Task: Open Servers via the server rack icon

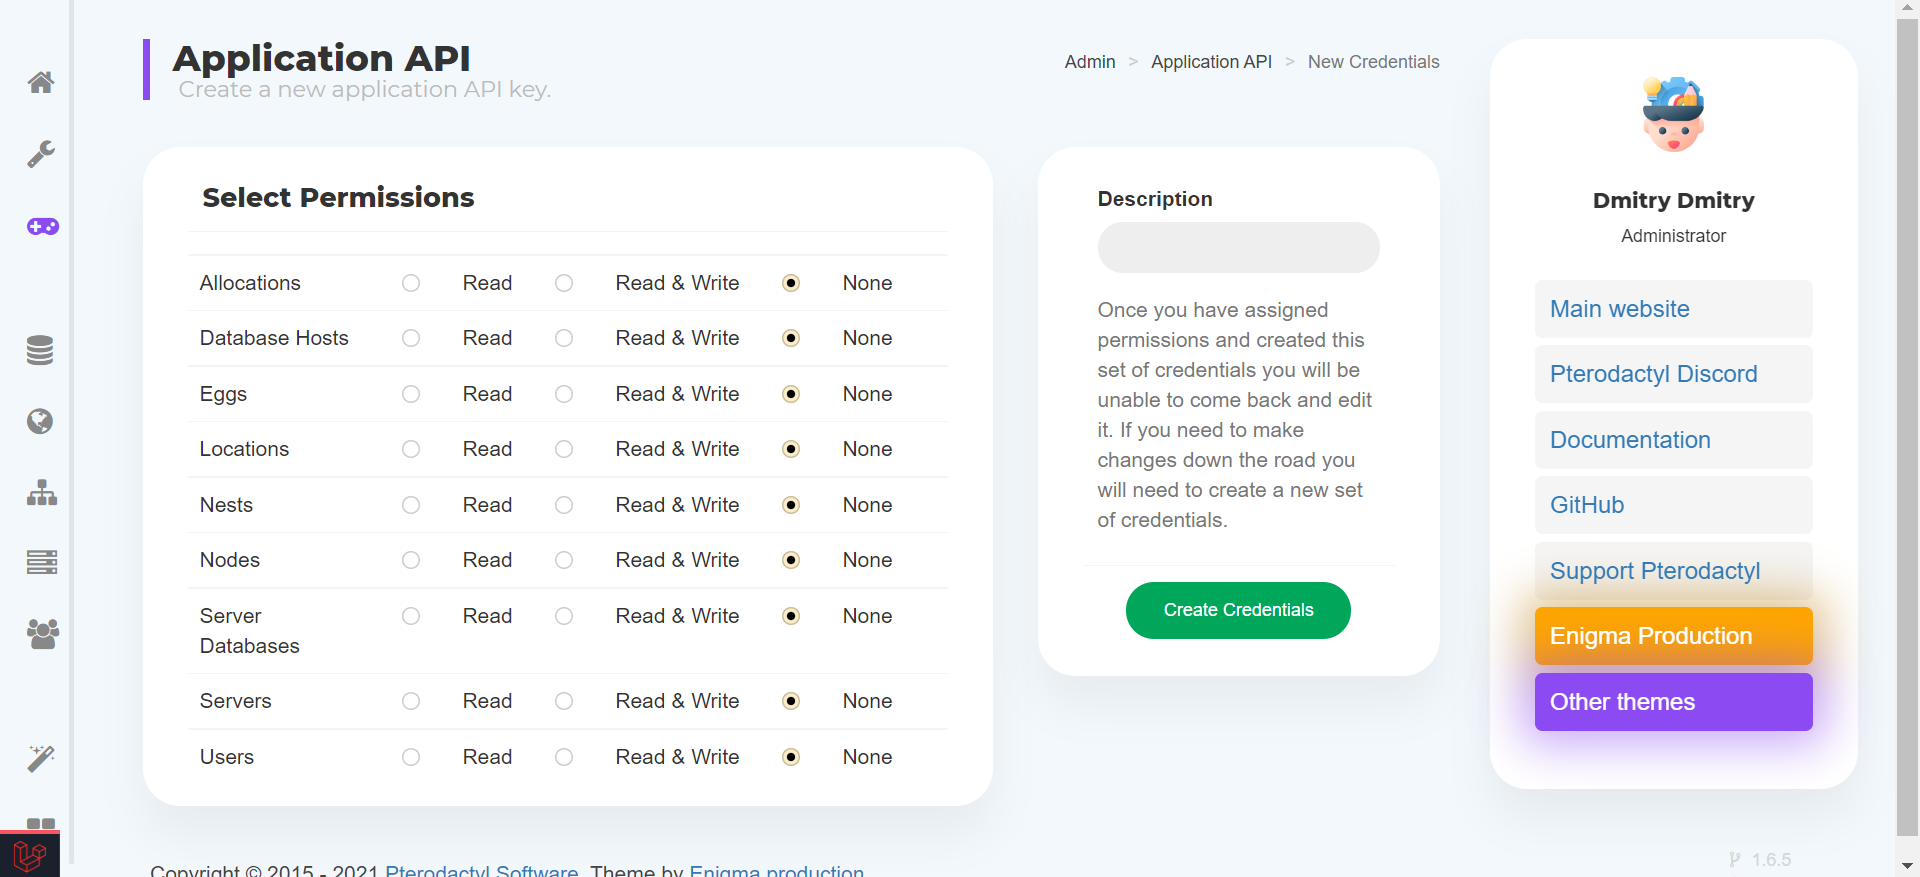Action: (x=41, y=562)
